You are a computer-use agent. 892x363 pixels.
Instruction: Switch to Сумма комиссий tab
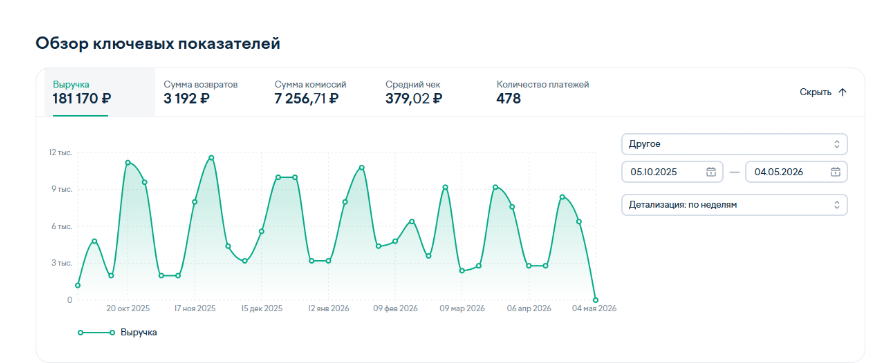point(310,92)
